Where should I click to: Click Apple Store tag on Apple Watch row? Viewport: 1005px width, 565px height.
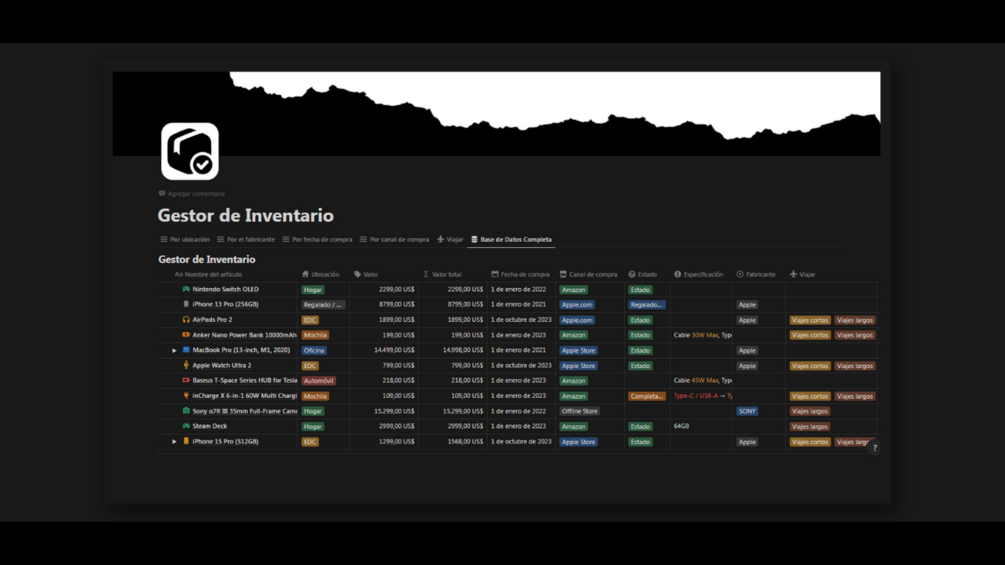click(x=578, y=366)
